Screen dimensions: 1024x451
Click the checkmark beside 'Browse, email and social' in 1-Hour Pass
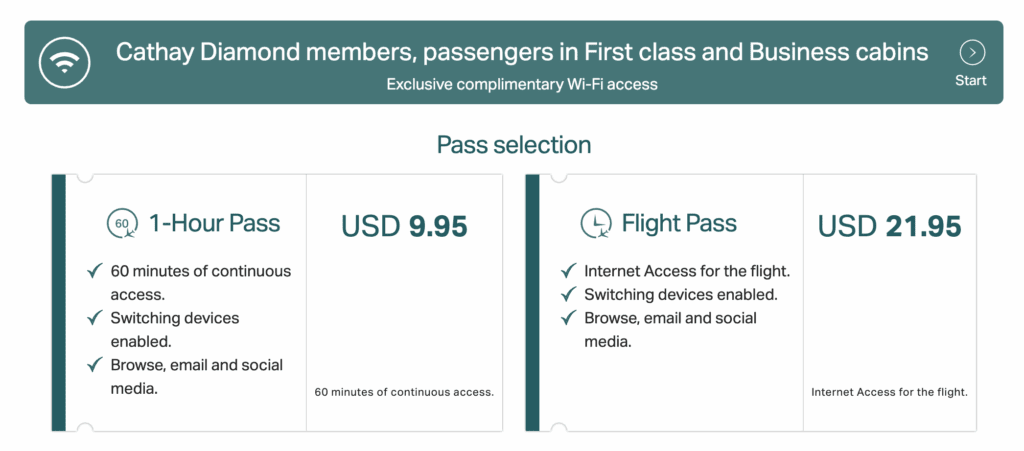point(96,364)
